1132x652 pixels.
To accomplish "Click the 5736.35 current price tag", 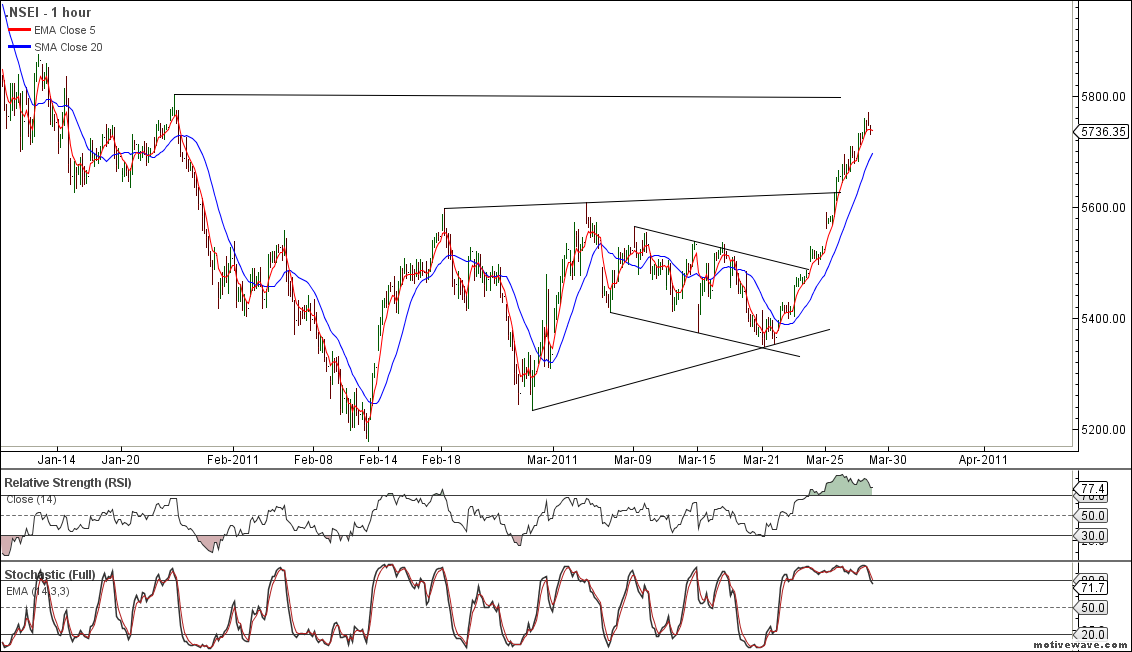I will [1103, 131].
